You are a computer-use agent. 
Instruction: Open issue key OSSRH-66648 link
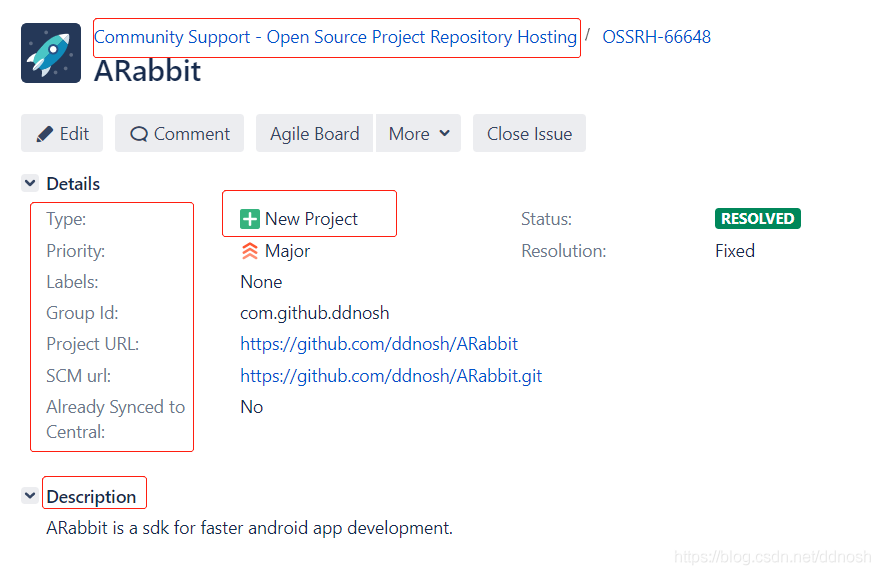[656, 37]
